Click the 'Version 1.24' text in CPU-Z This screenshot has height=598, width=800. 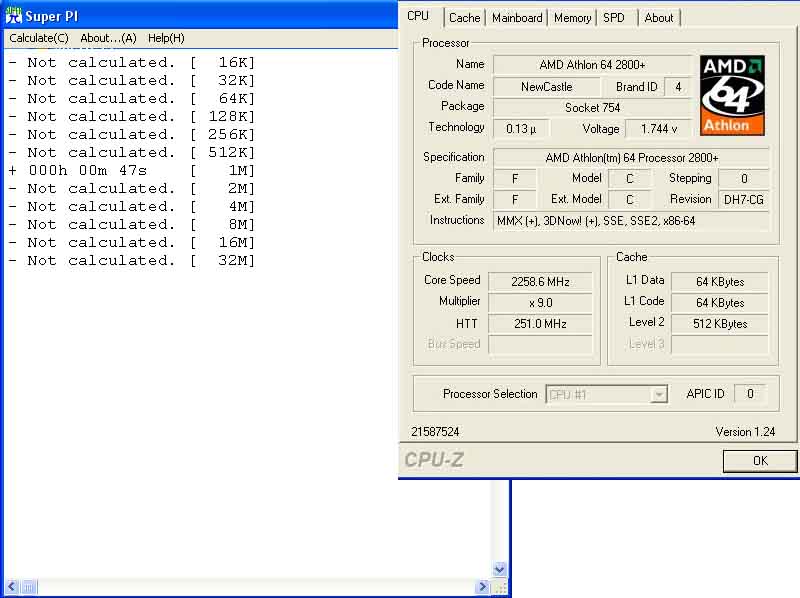coord(745,432)
